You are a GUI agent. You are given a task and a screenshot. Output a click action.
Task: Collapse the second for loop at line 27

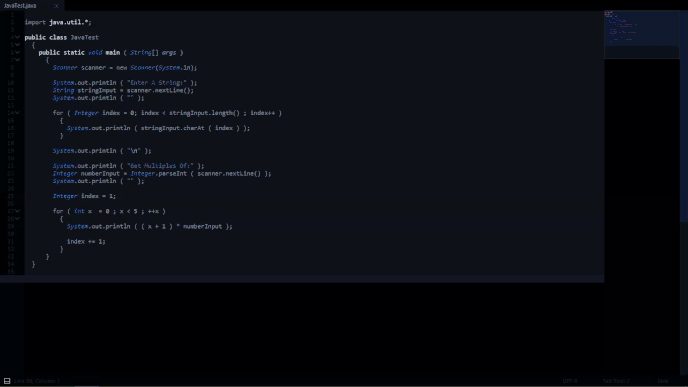[x=18, y=211]
